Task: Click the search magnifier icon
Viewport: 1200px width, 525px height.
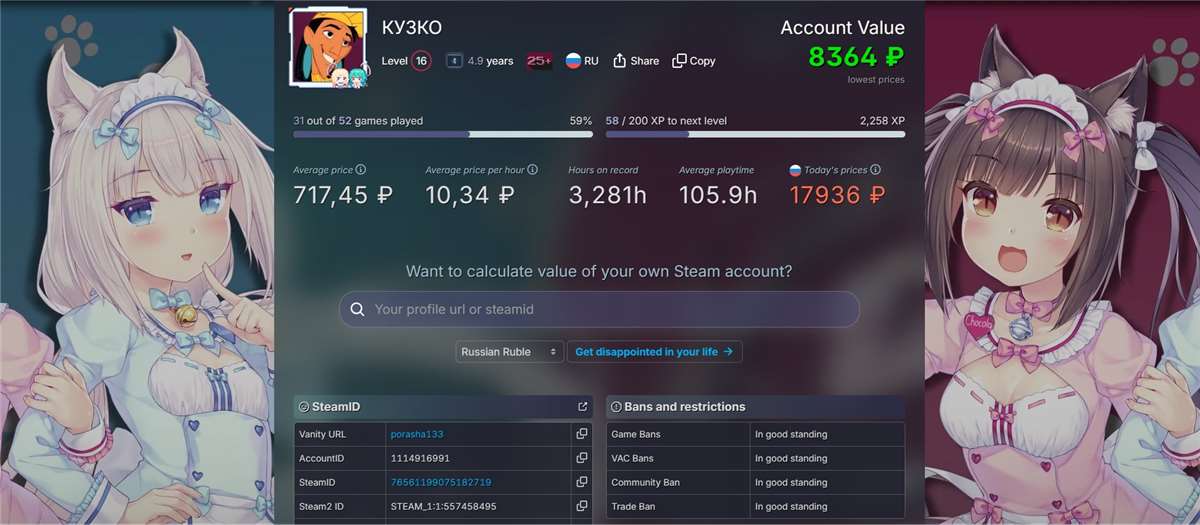Action: click(357, 310)
